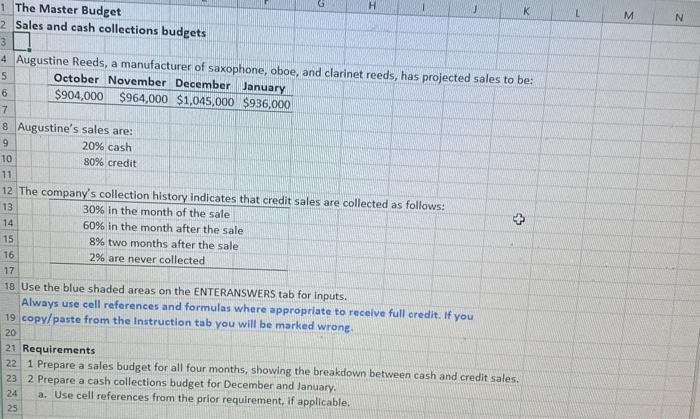The image size is (700, 419).
Task: Select column N header
Action: point(679,17)
